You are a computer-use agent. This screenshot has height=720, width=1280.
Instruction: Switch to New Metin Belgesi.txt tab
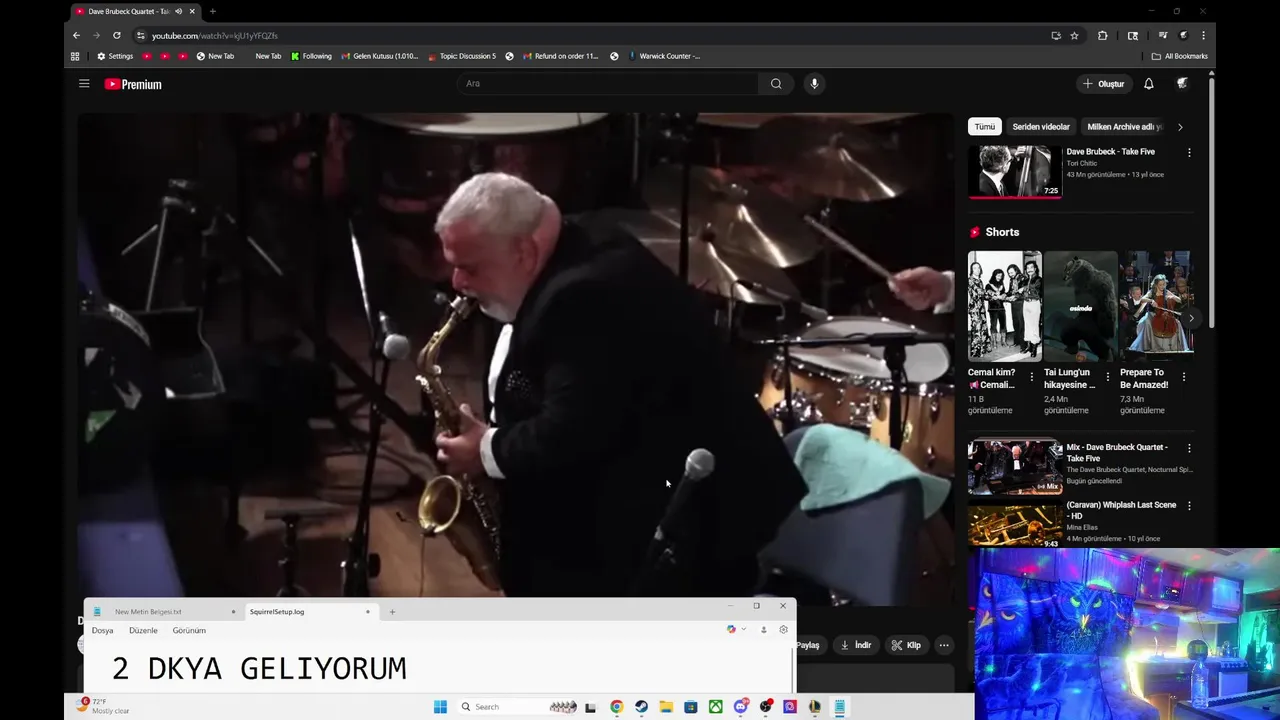click(166, 612)
